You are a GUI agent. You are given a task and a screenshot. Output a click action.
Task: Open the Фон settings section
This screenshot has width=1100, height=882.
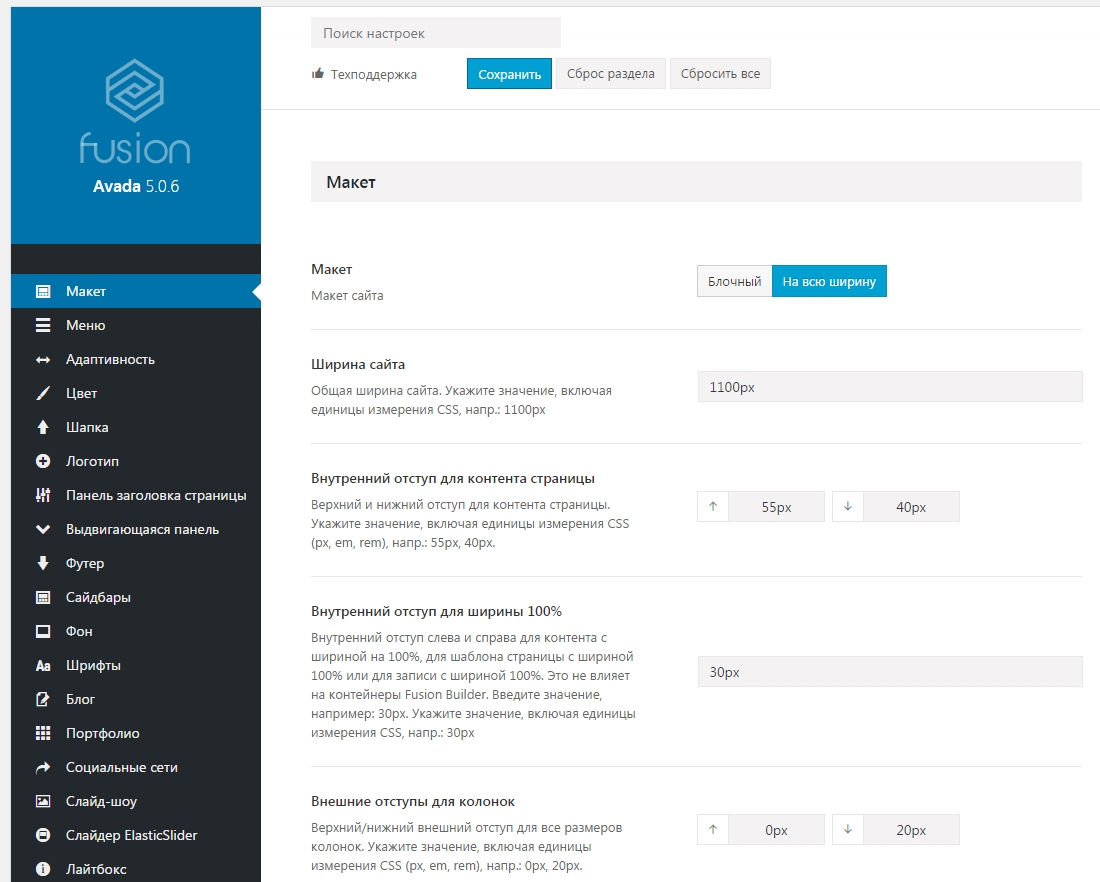click(x=136, y=632)
